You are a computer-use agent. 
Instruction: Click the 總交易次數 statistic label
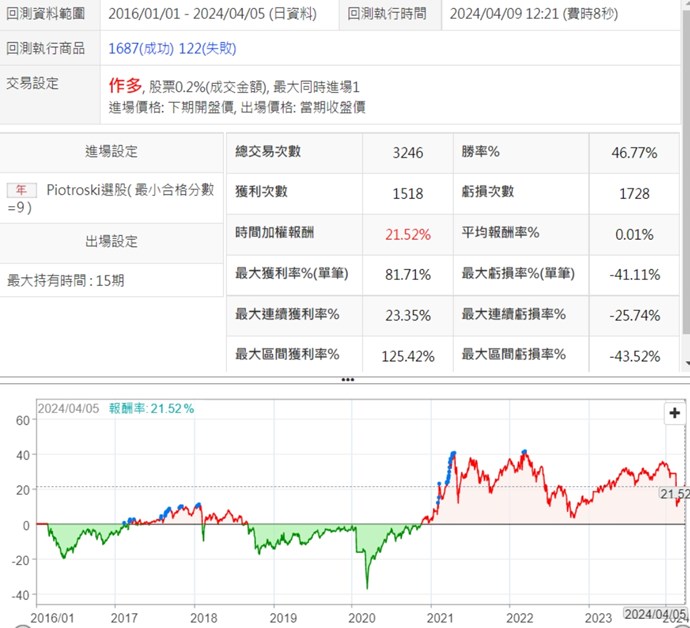(267, 152)
